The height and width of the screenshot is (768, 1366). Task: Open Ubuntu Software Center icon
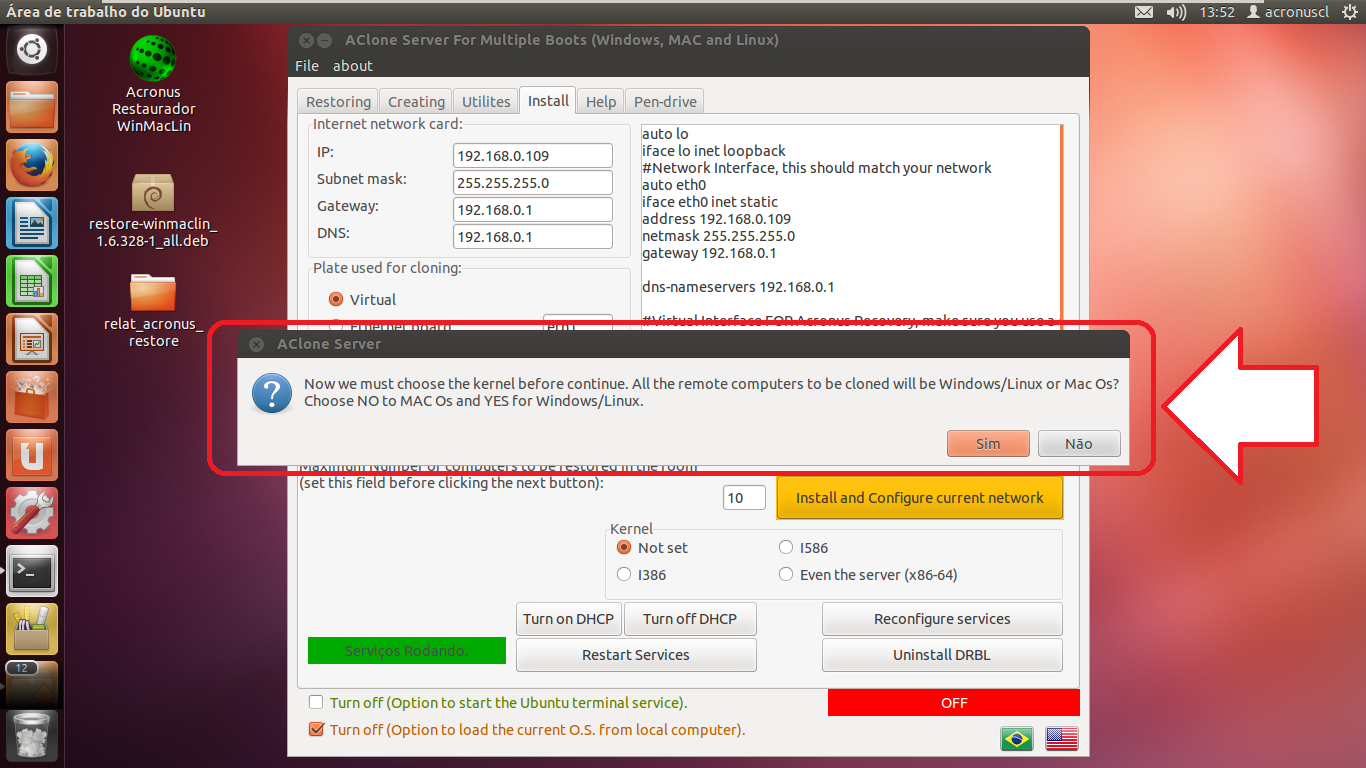point(32,397)
